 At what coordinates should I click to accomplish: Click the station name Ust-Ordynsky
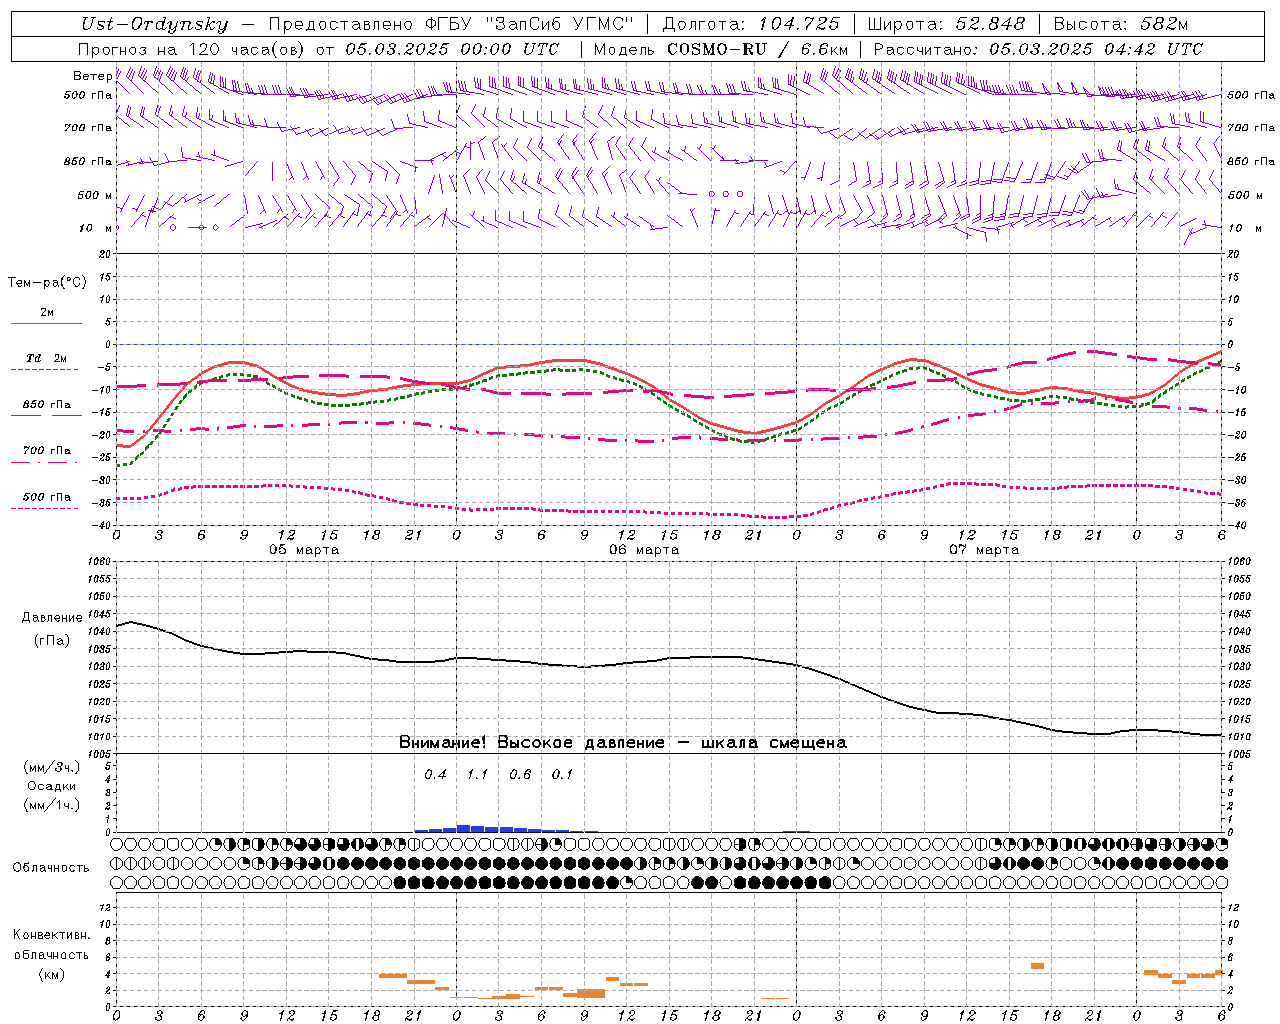point(154,24)
